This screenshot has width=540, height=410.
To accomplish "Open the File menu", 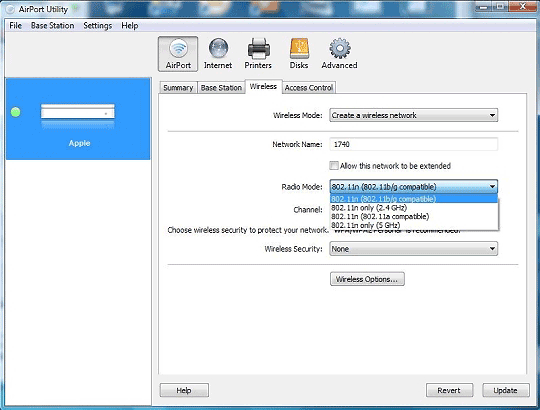I will click(x=15, y=25).
